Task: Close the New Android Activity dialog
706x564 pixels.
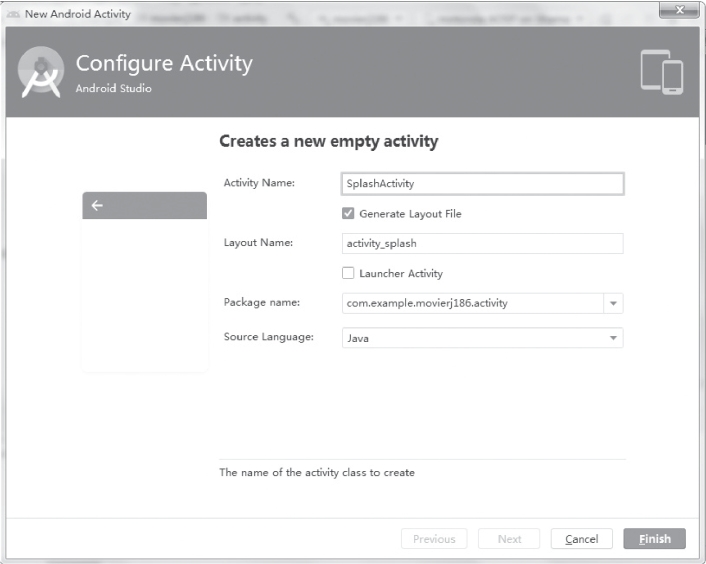Action: point(678,11)
